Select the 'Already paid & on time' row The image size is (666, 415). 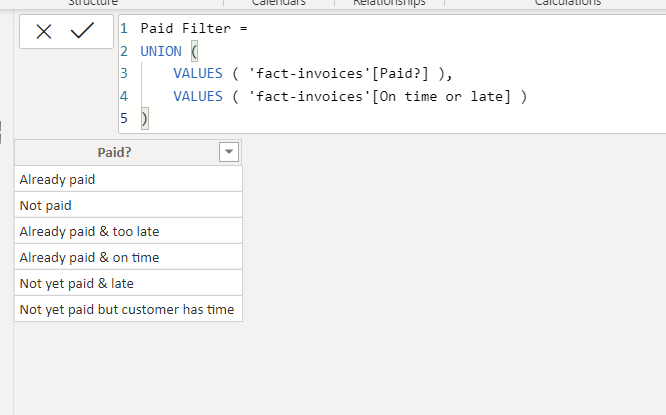click(128, 257)
